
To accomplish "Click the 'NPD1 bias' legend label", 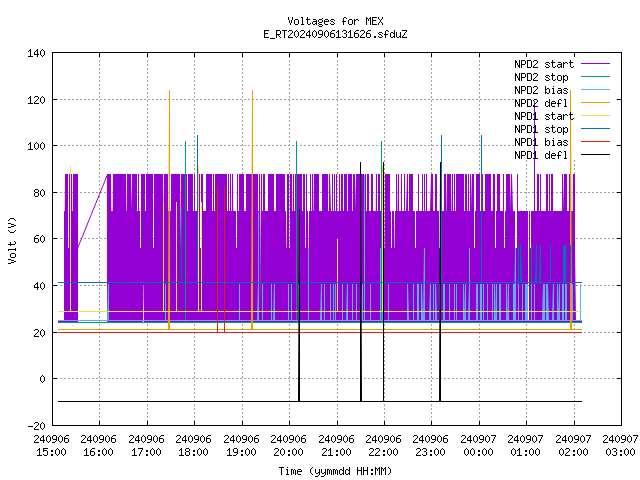I will [x=541, y=142].
